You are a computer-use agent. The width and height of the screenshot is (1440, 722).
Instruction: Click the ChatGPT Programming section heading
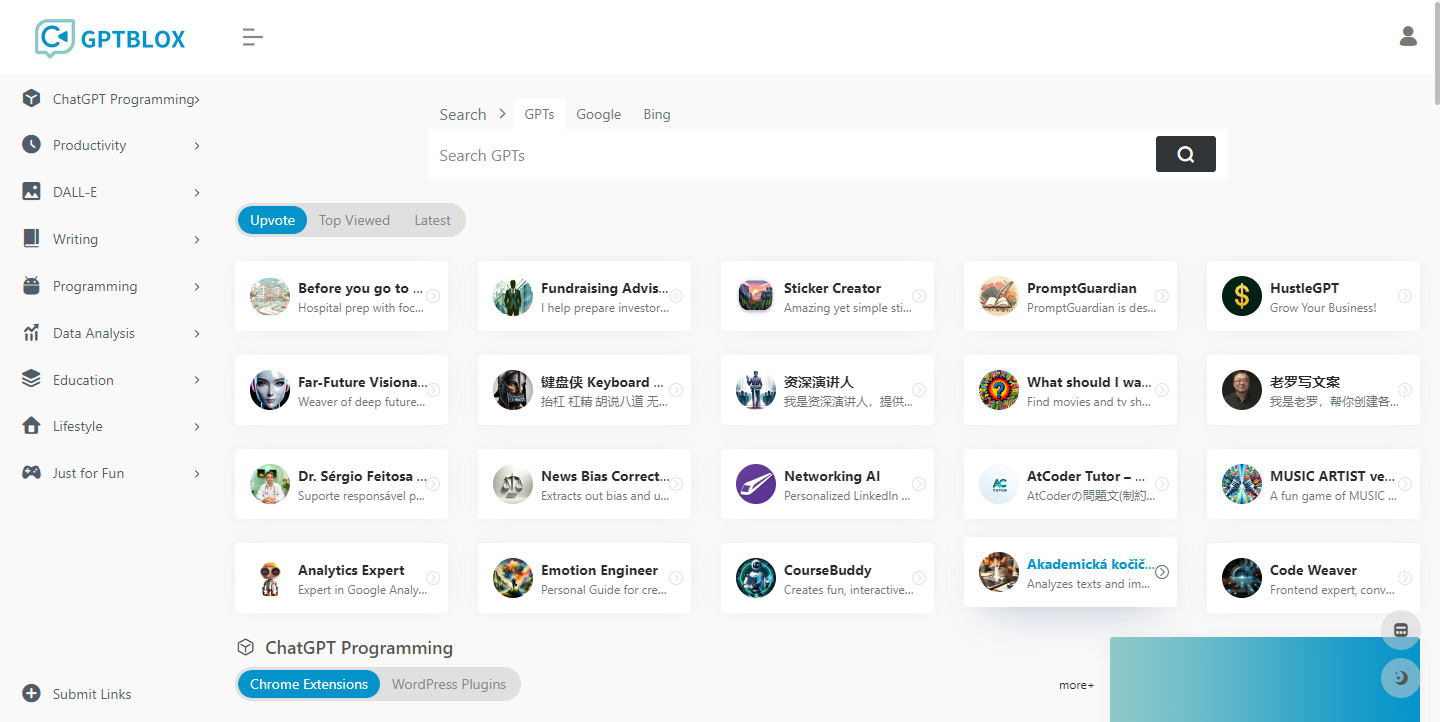359,648
